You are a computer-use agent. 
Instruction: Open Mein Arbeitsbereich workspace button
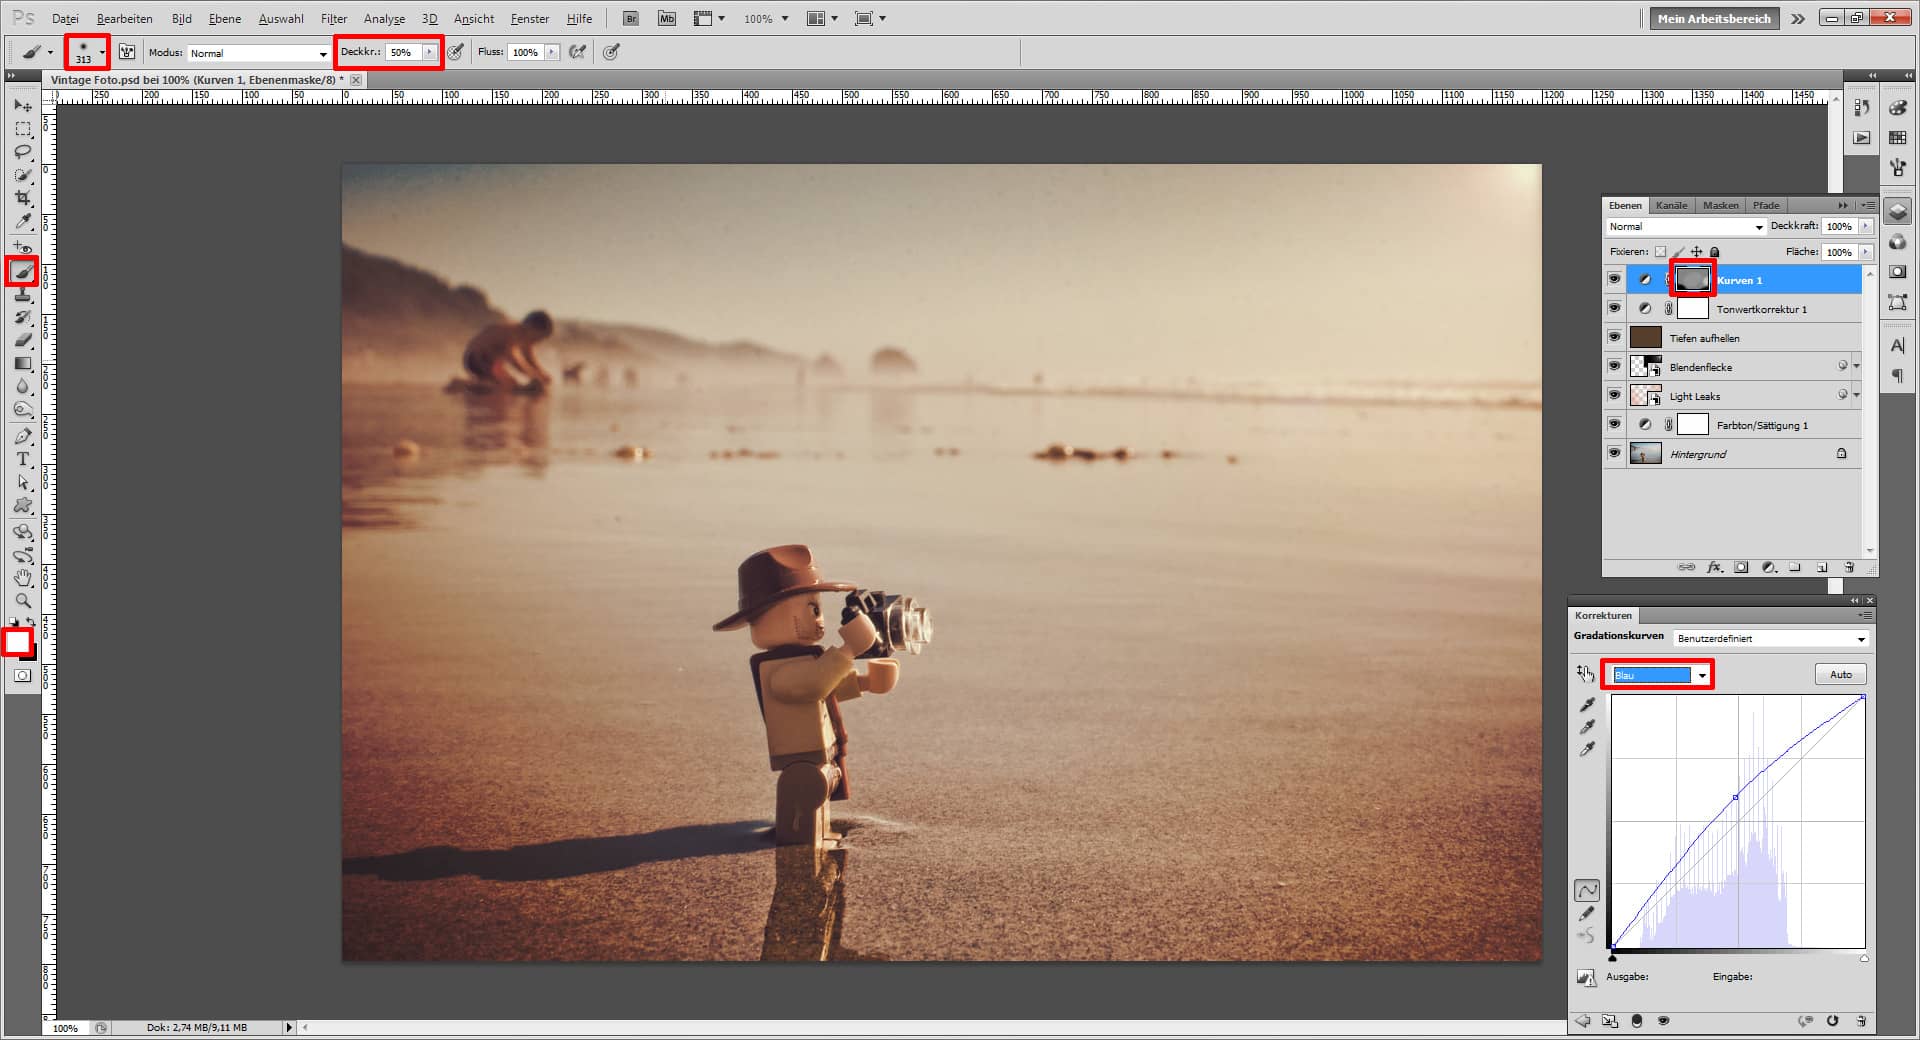tap(1713, 19)
